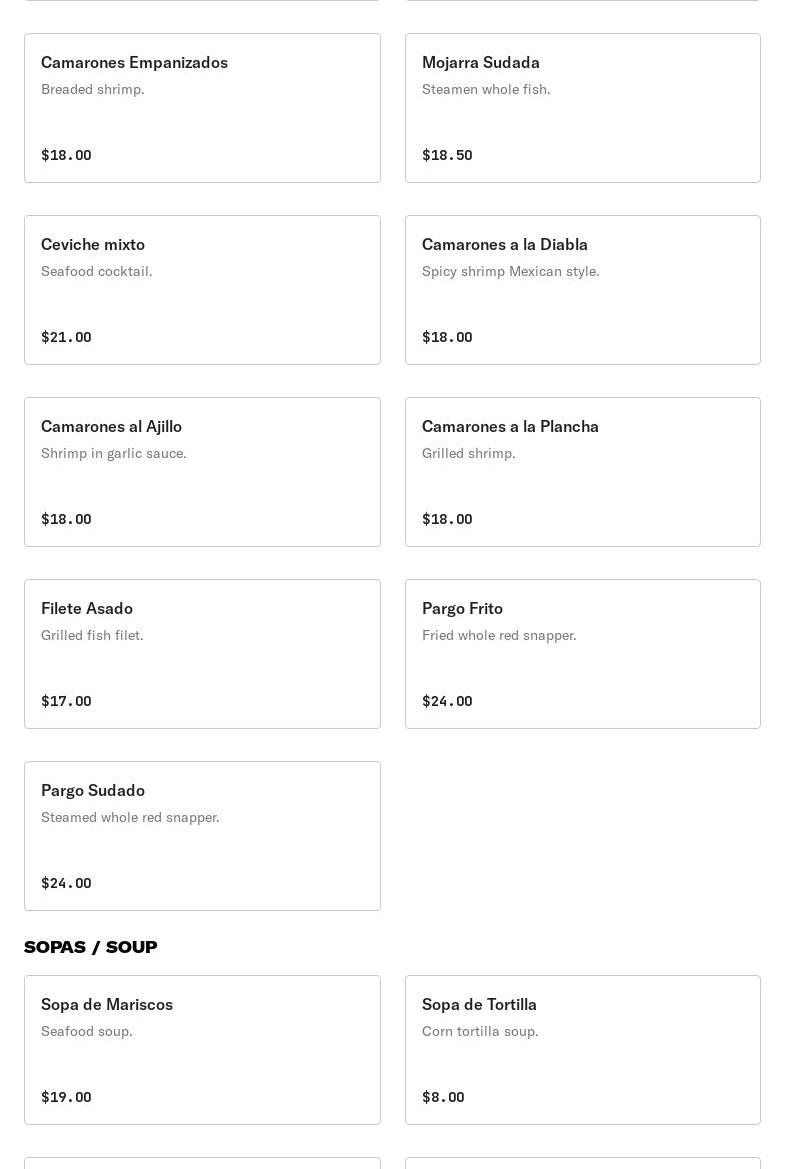Open Camarones a la Diabla card

(x=582, y=290)
